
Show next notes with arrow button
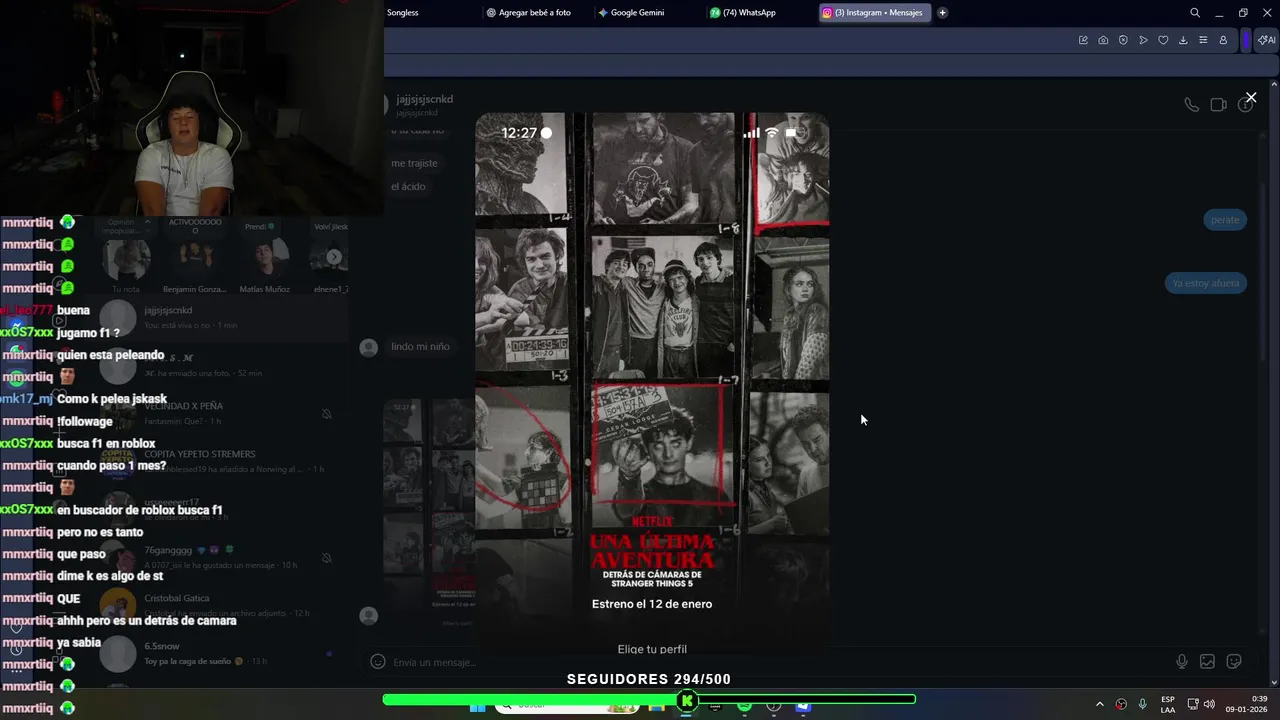tap(334, 257)
